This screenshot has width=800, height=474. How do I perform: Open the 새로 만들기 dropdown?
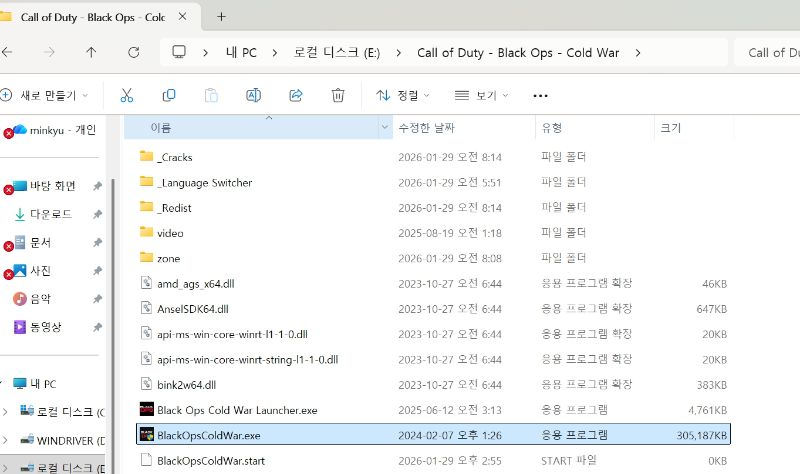46,96
